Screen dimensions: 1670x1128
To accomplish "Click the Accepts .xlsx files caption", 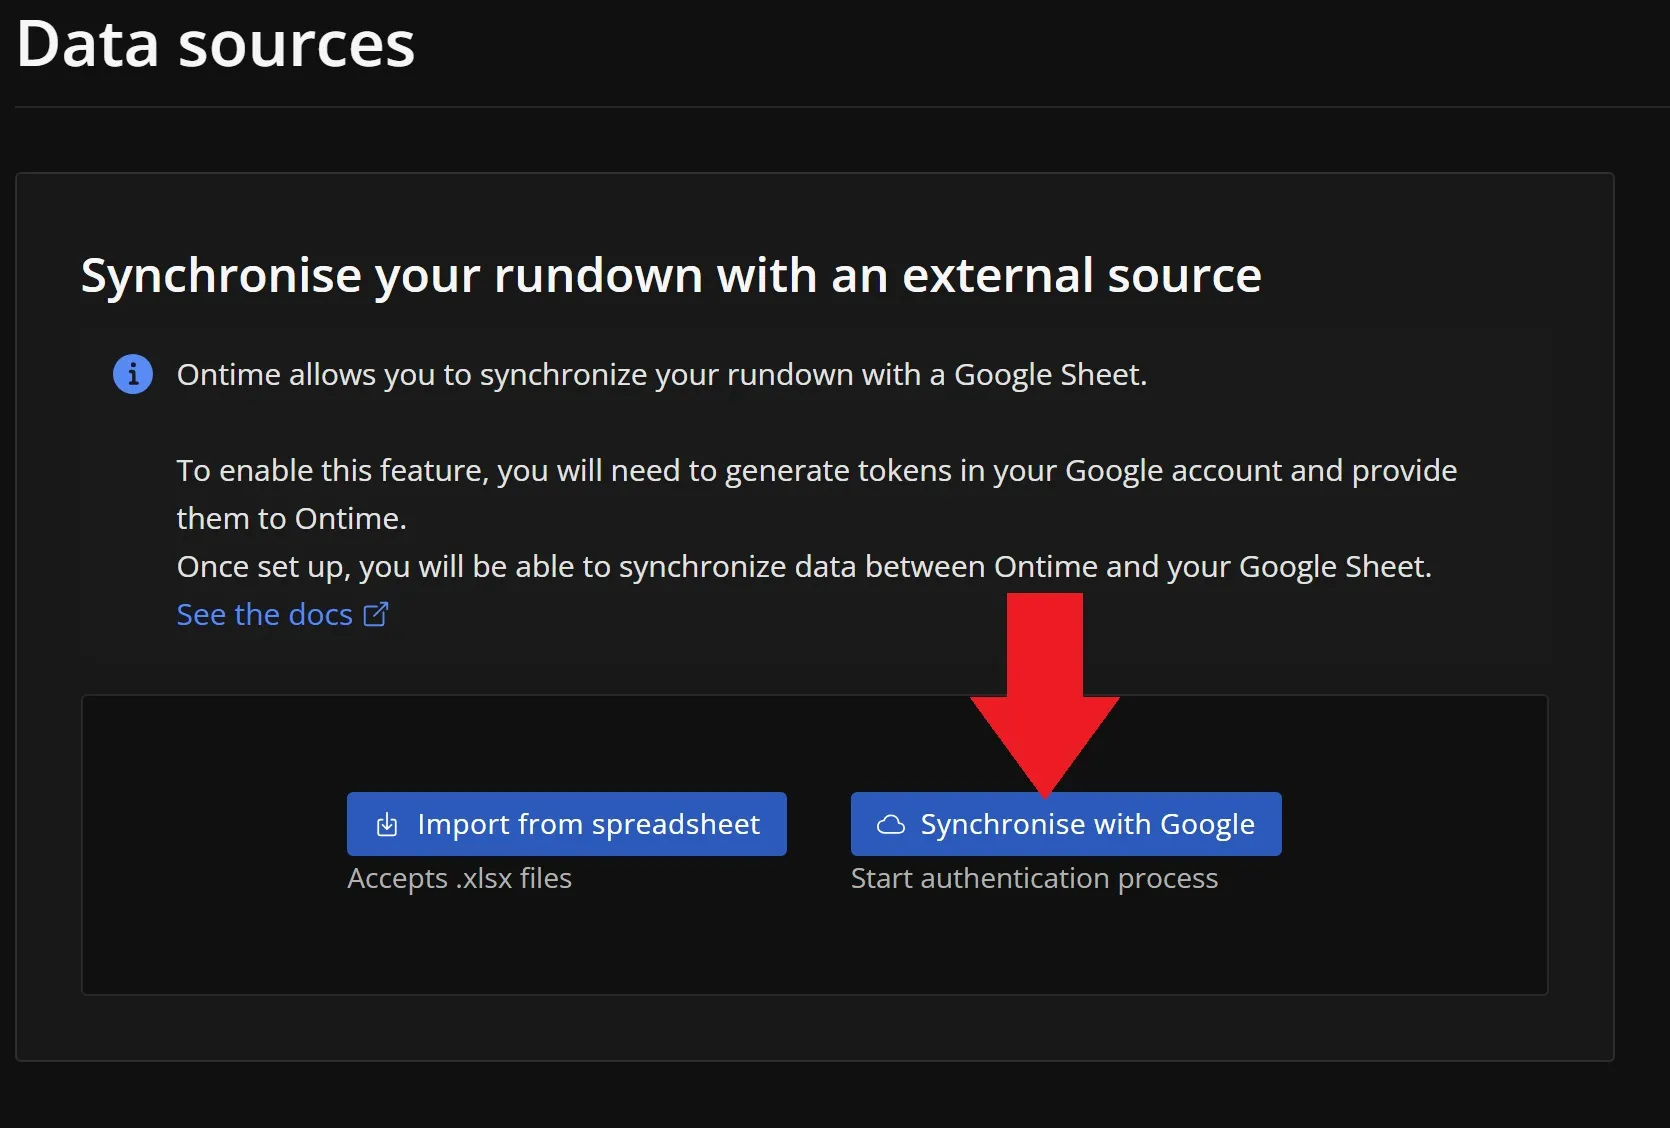I will click(459, 879).
